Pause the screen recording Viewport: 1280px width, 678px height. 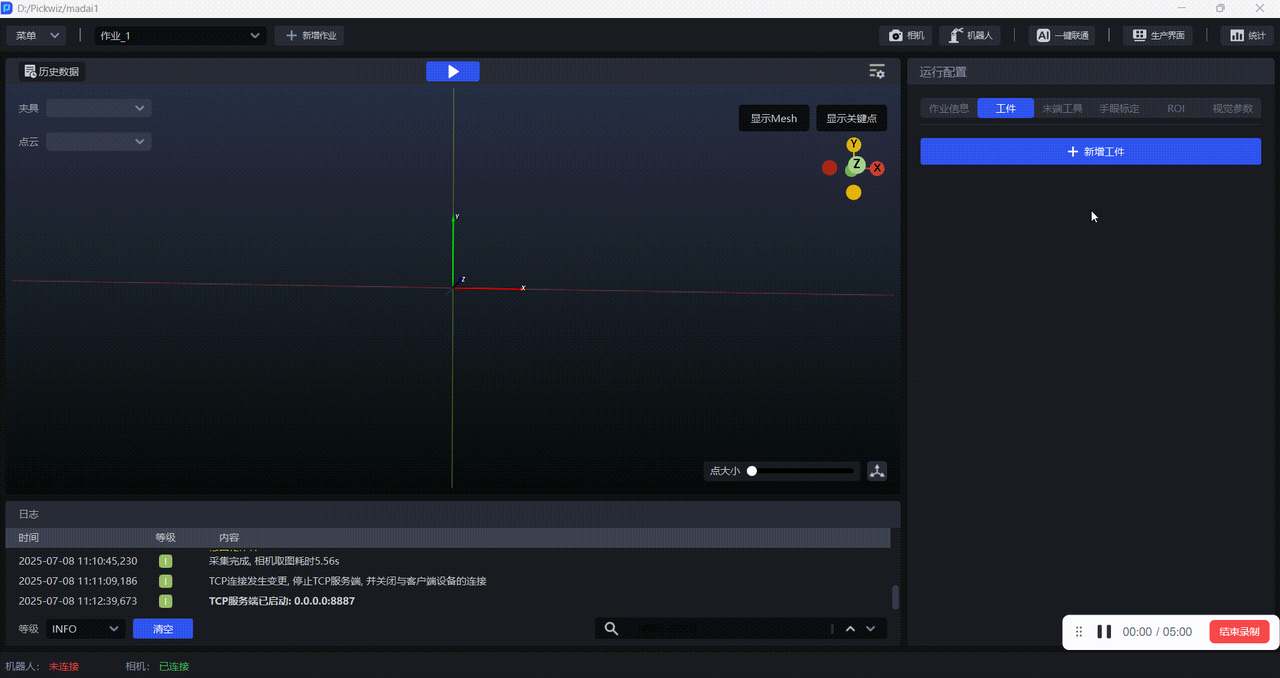click(1104, 632)
